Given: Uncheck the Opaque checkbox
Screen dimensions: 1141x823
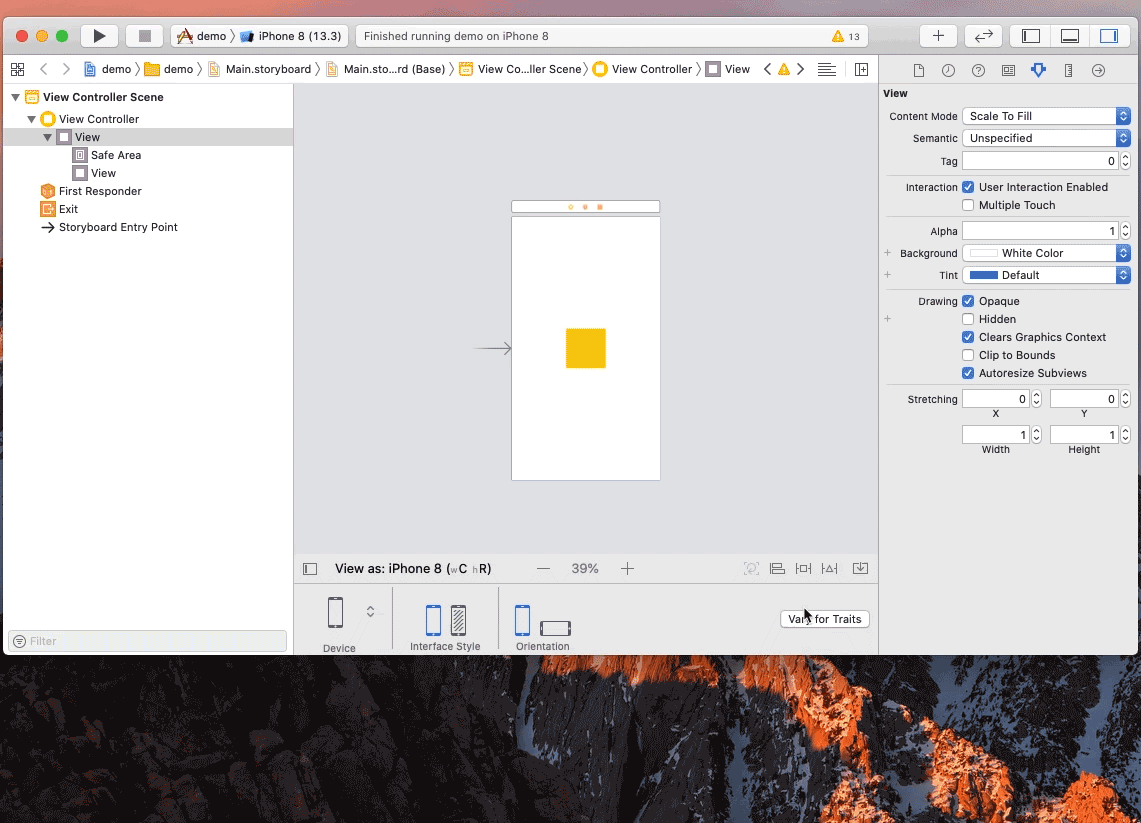Looking at the screenshot, I should 968,301.
